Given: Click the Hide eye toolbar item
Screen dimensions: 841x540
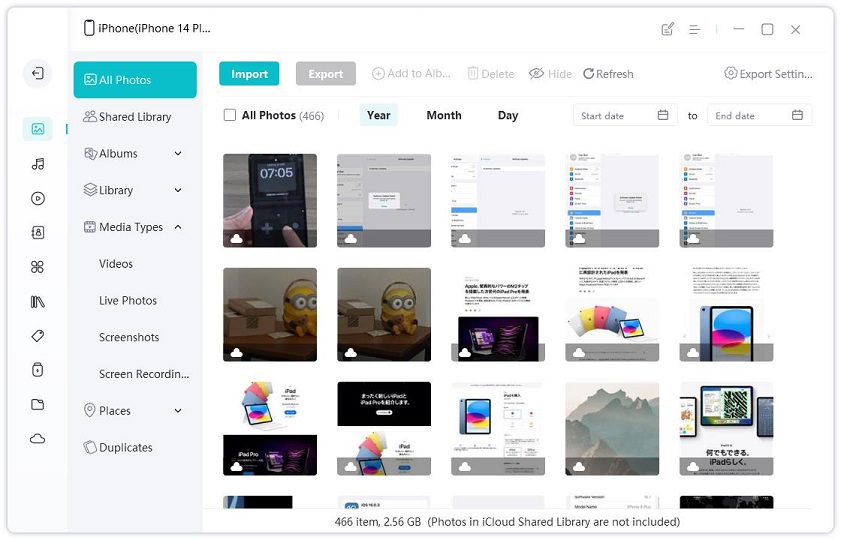Looking at the screenshot, I should point(550,73).
